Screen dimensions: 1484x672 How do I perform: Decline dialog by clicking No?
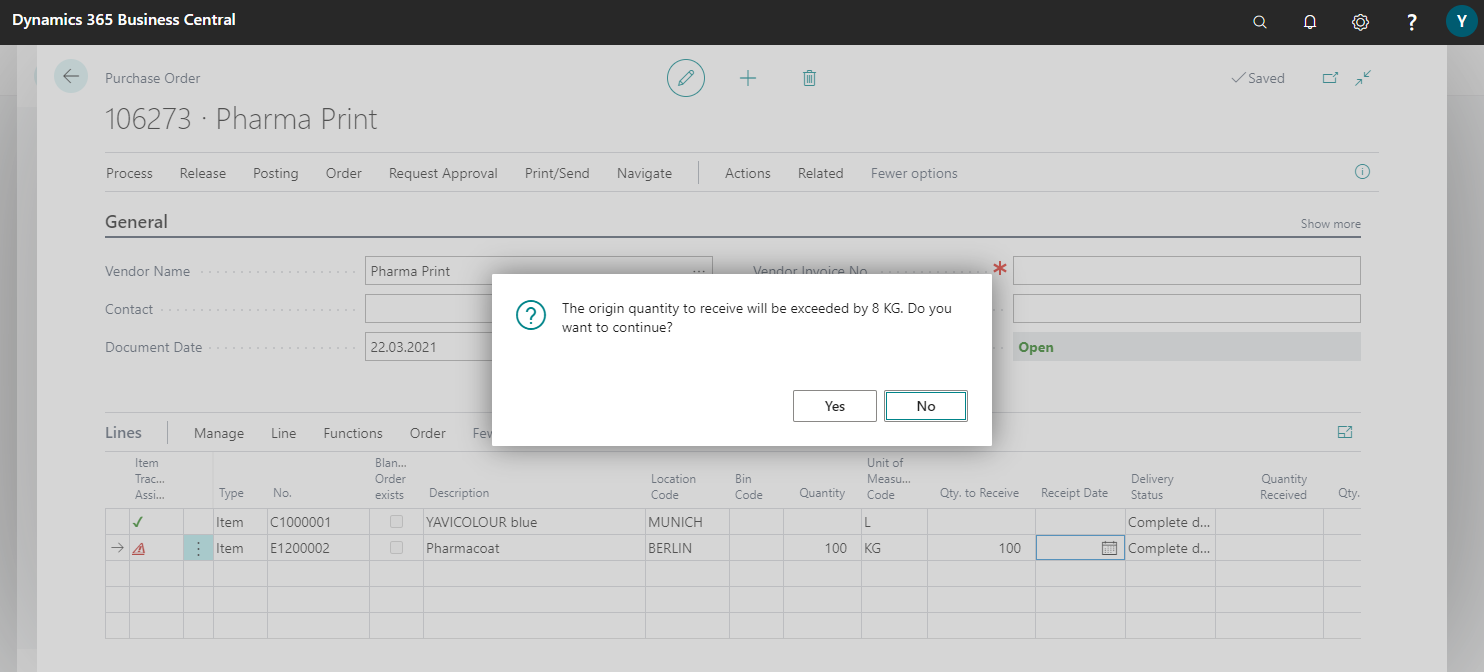(926, 406)
